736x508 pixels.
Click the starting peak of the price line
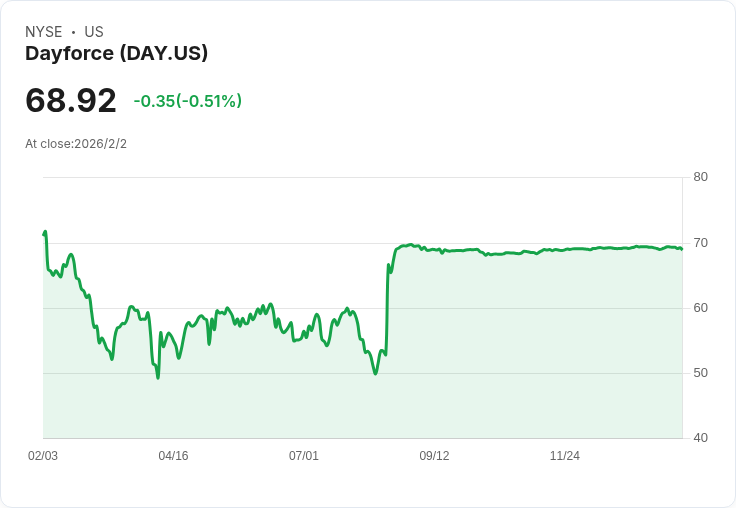point(45,232)
